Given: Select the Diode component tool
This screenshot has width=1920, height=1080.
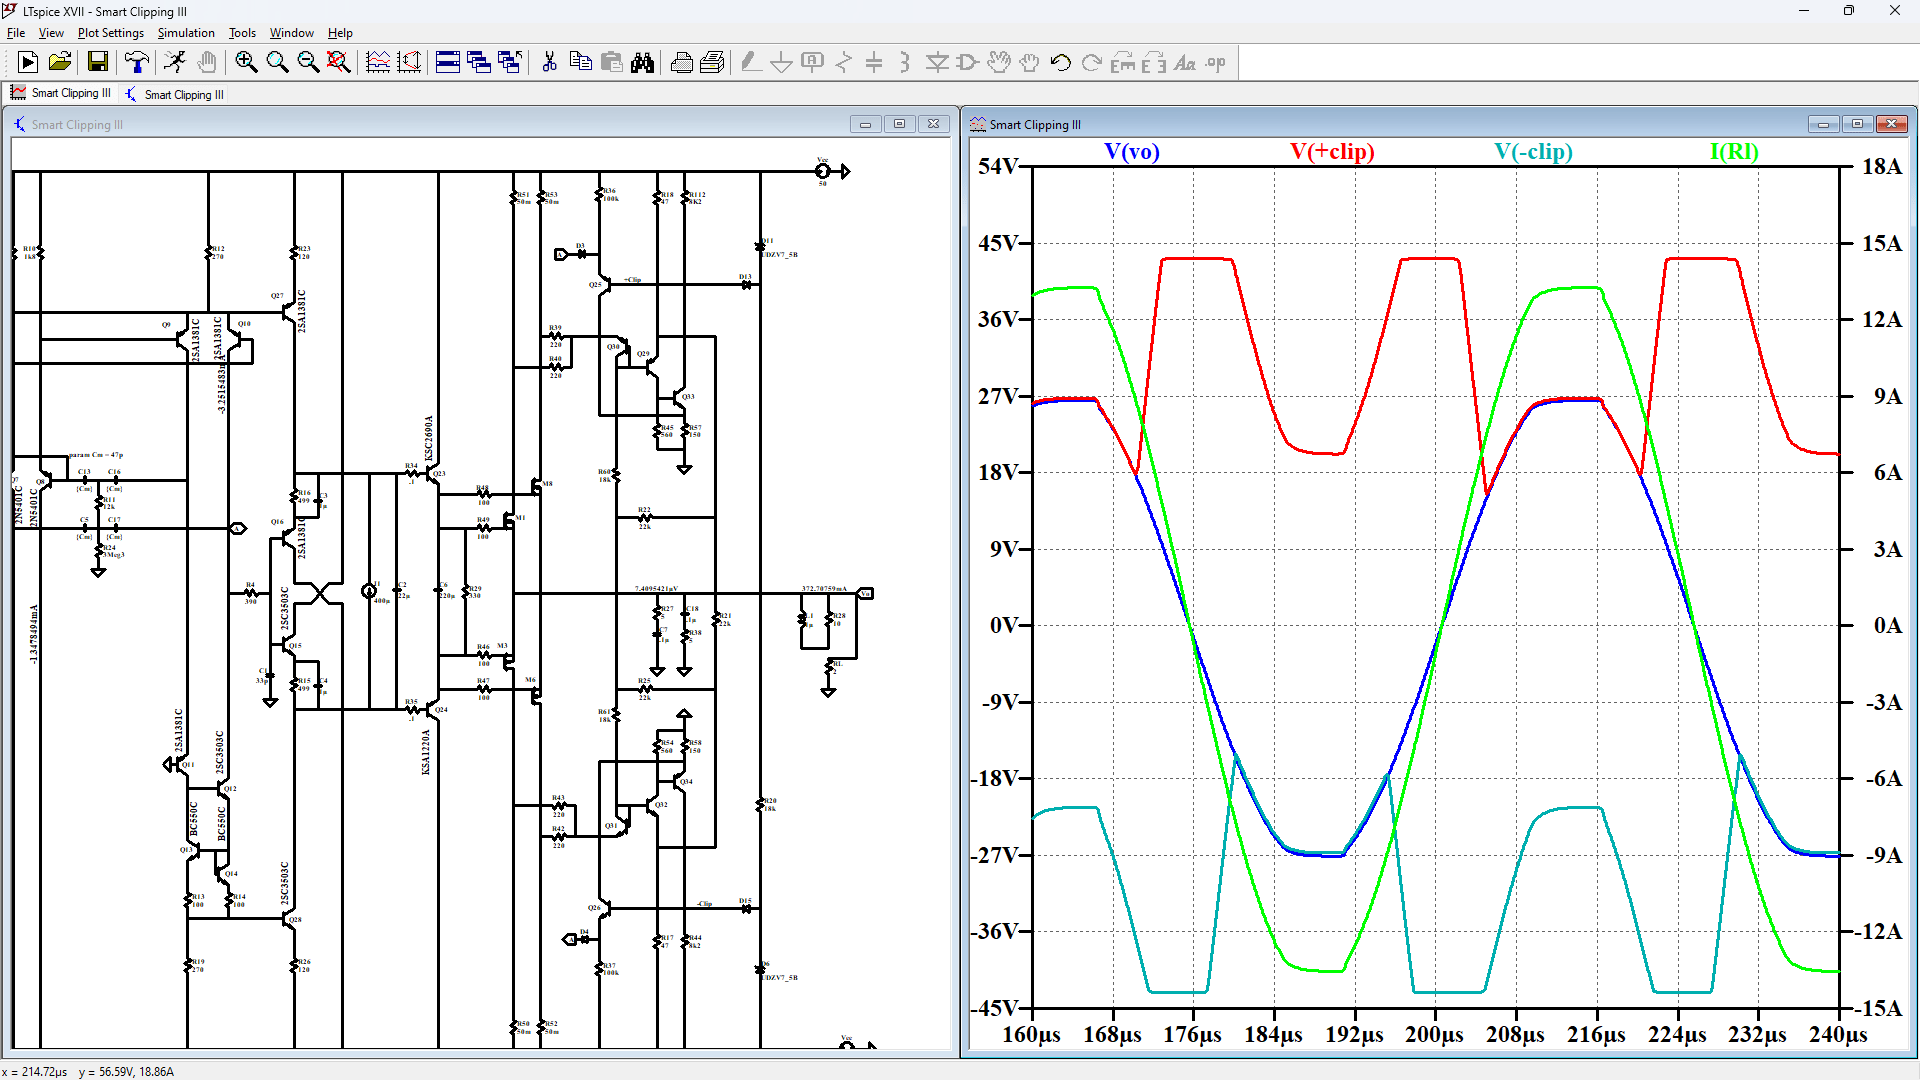Looking at the screenshot, I should coord(937,62).
